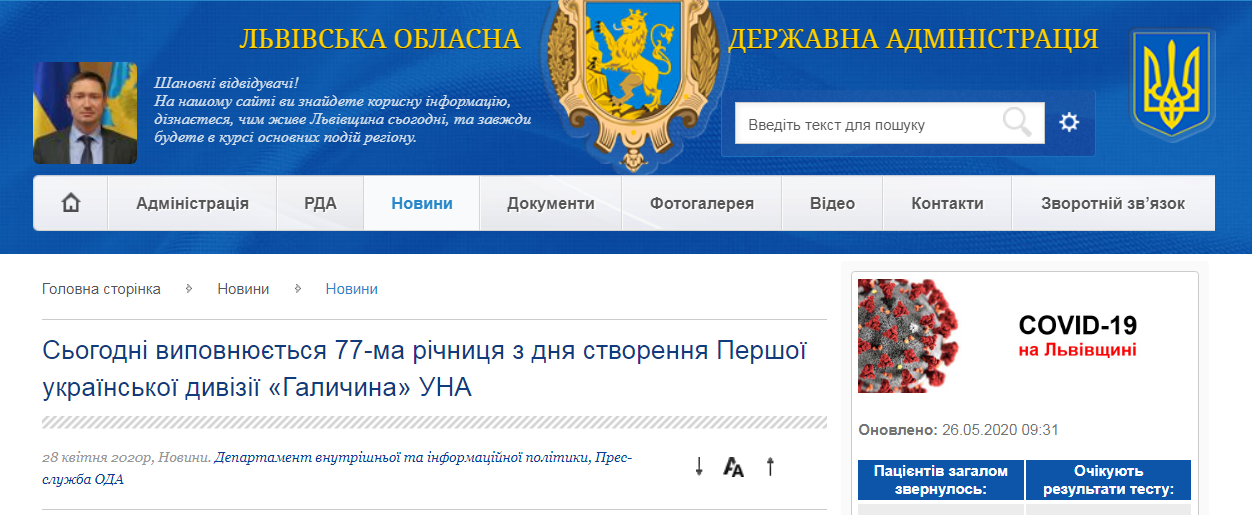
Task: Increase font size with up arrow
Action: (770, 466)
